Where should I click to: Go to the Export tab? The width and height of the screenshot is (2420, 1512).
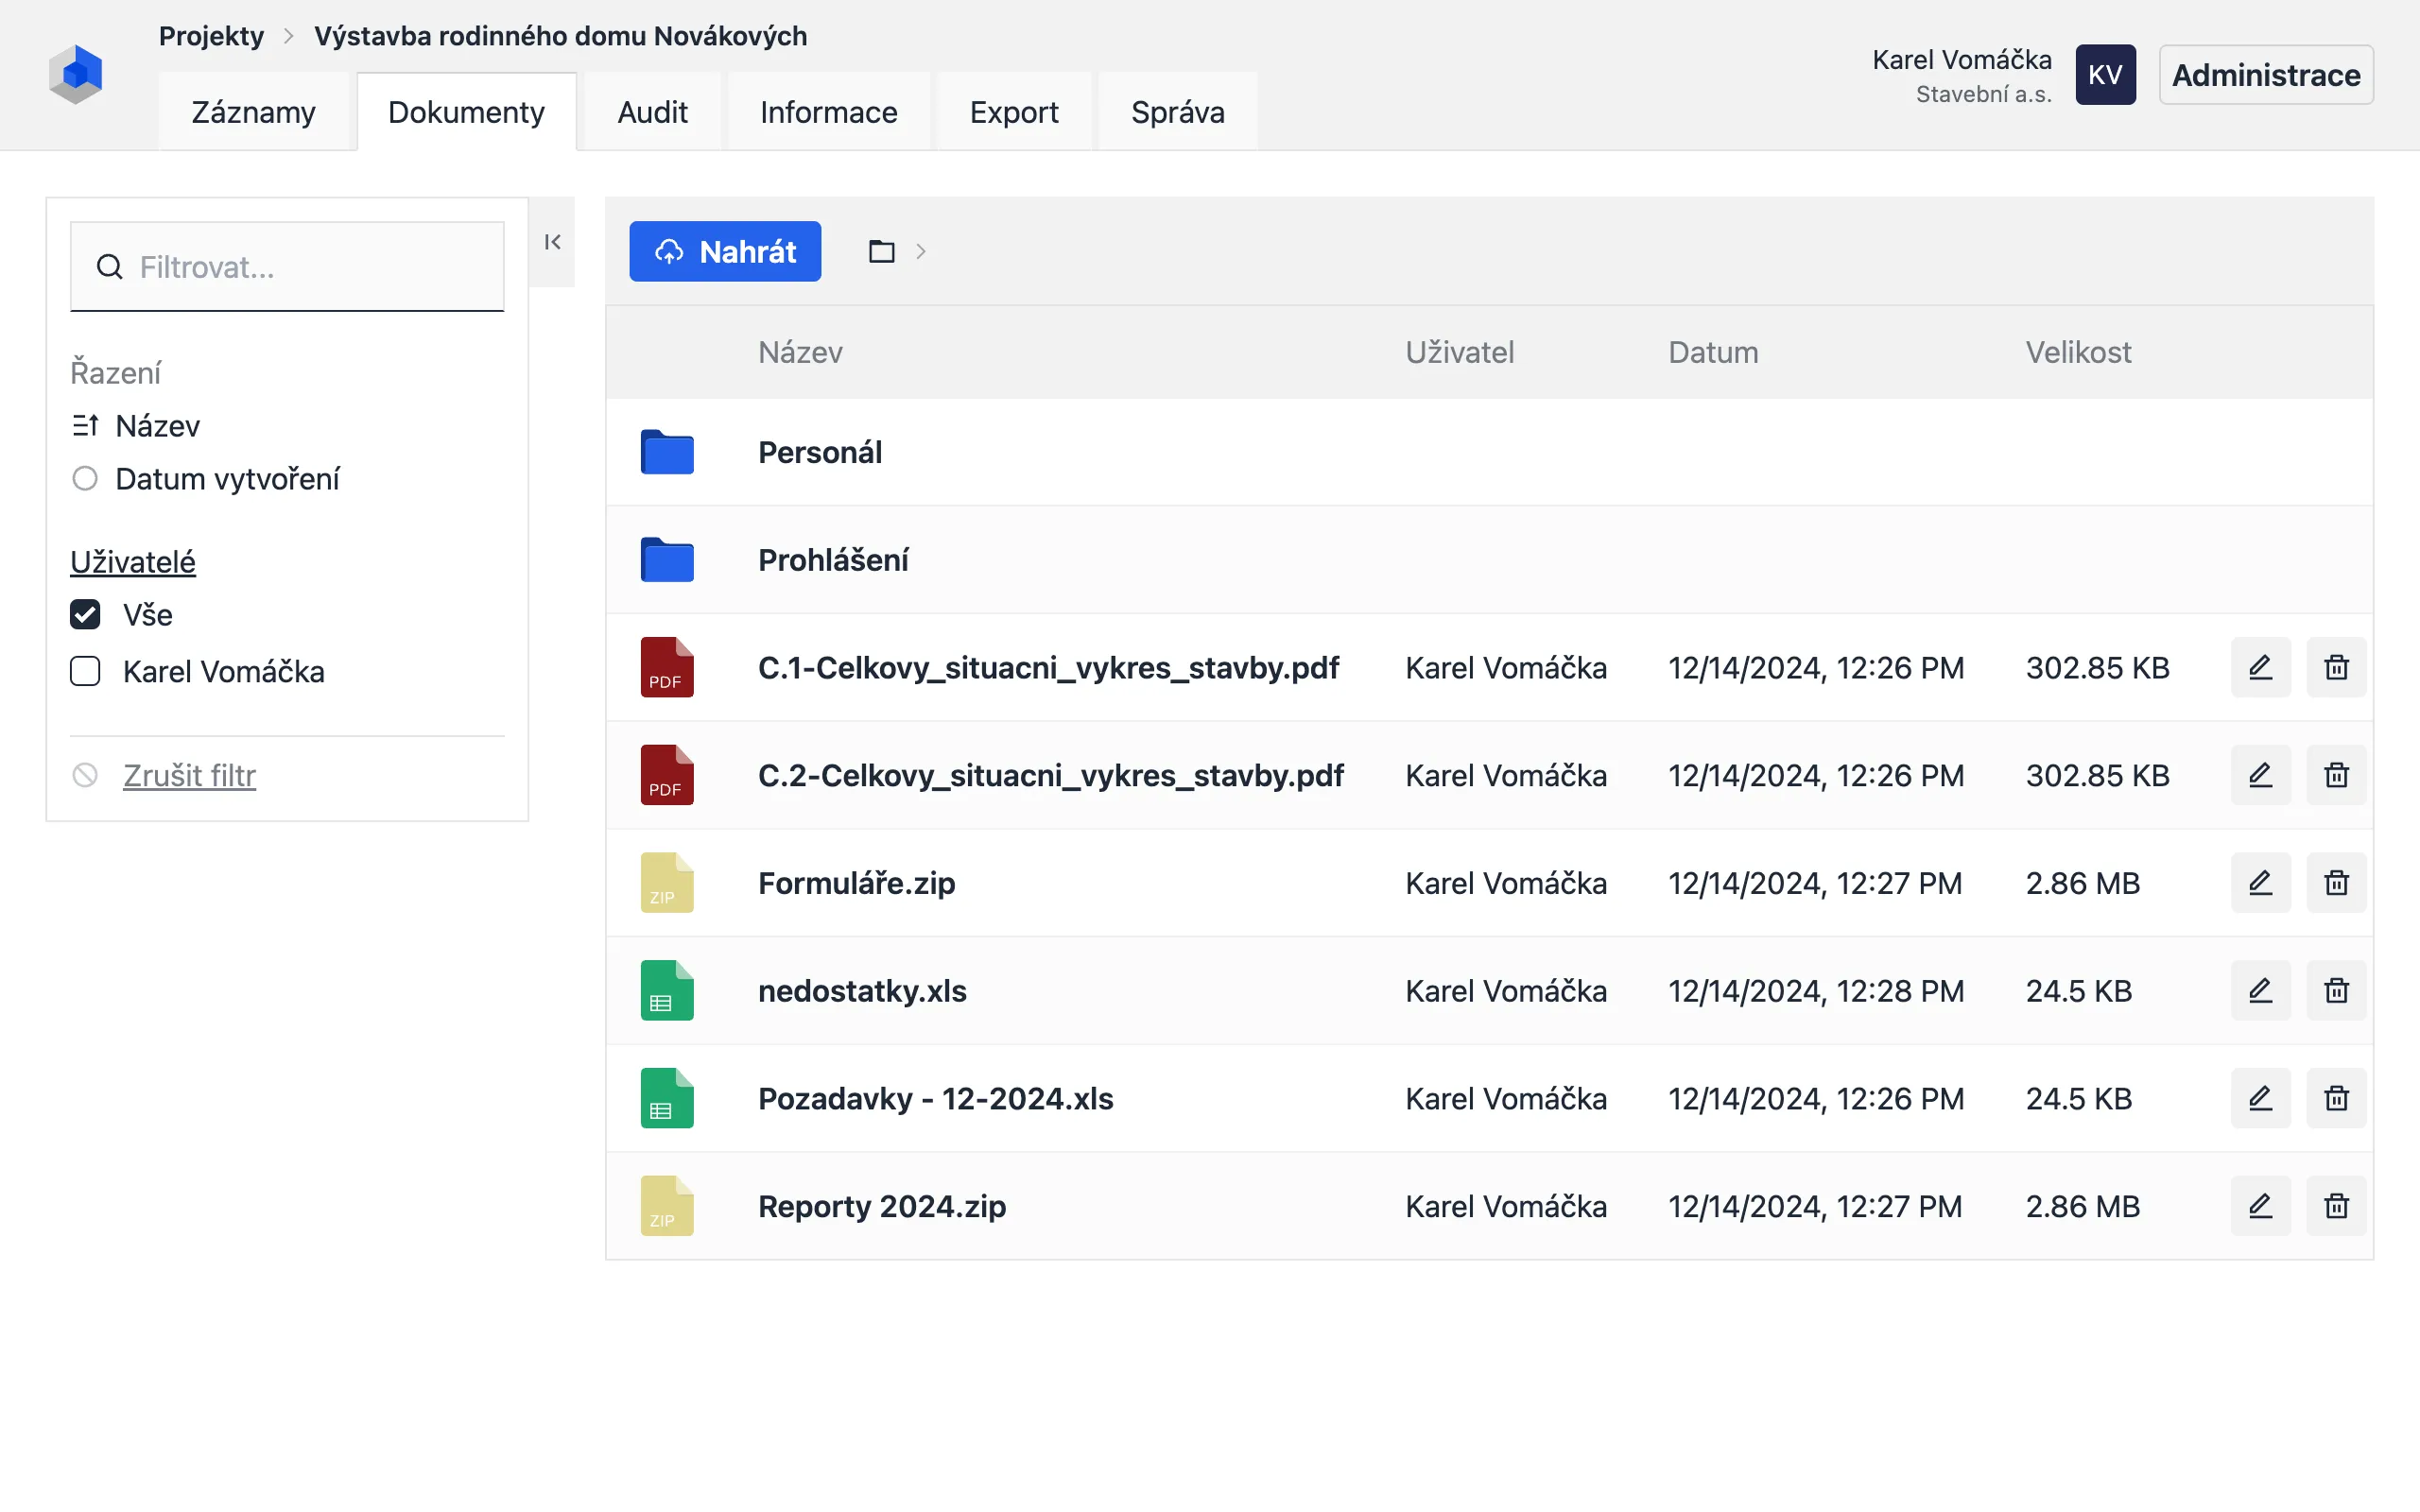click(x=1014, y=112)
